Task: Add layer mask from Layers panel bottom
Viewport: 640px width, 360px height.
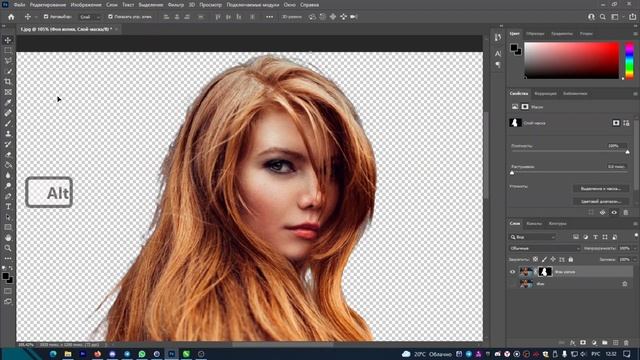Action: (x=583, y=343)
